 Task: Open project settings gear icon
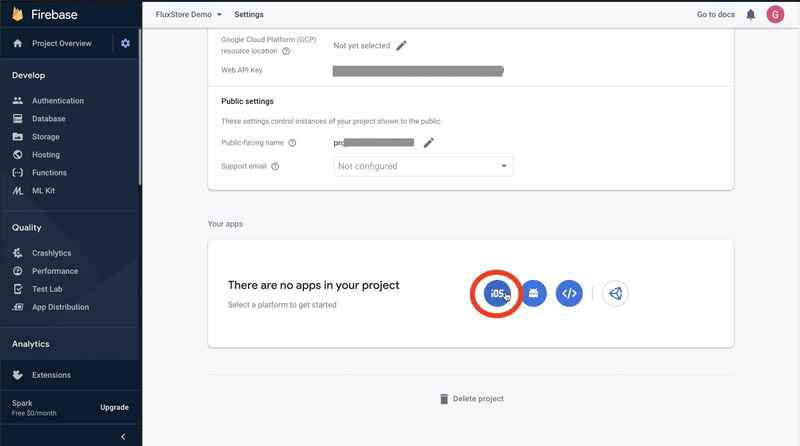[125, 43]
